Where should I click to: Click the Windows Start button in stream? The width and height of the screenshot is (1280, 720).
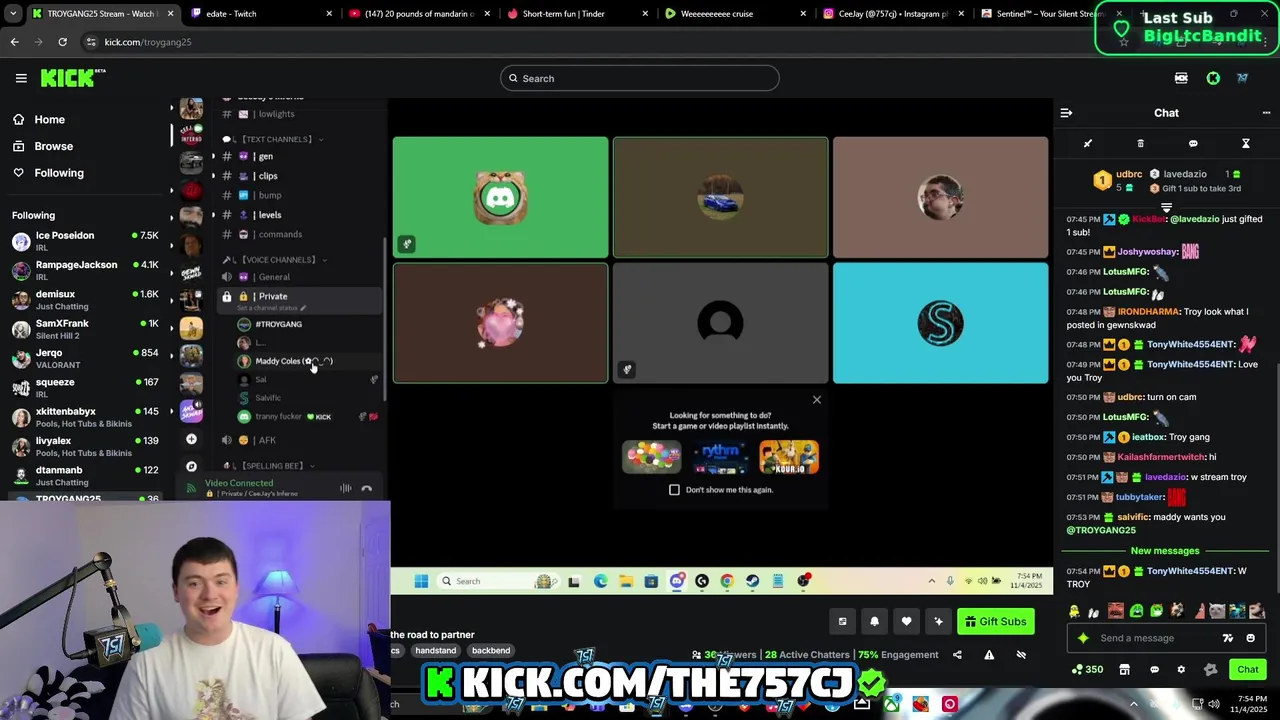421,581
